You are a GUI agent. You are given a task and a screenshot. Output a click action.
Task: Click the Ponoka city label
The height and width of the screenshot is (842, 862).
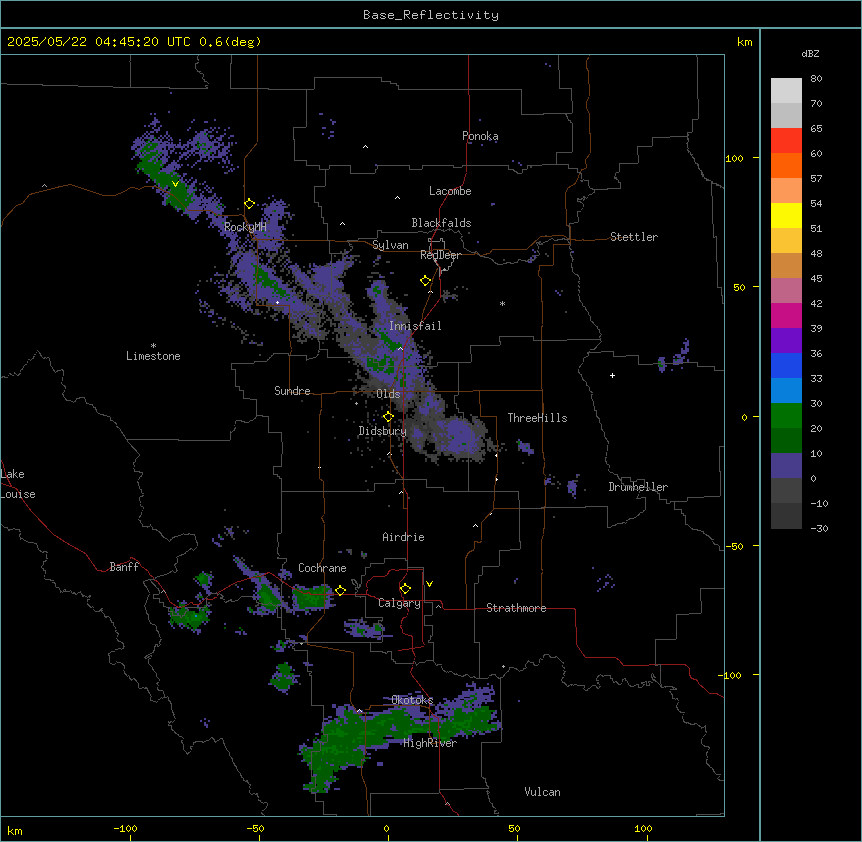(480, 136)
